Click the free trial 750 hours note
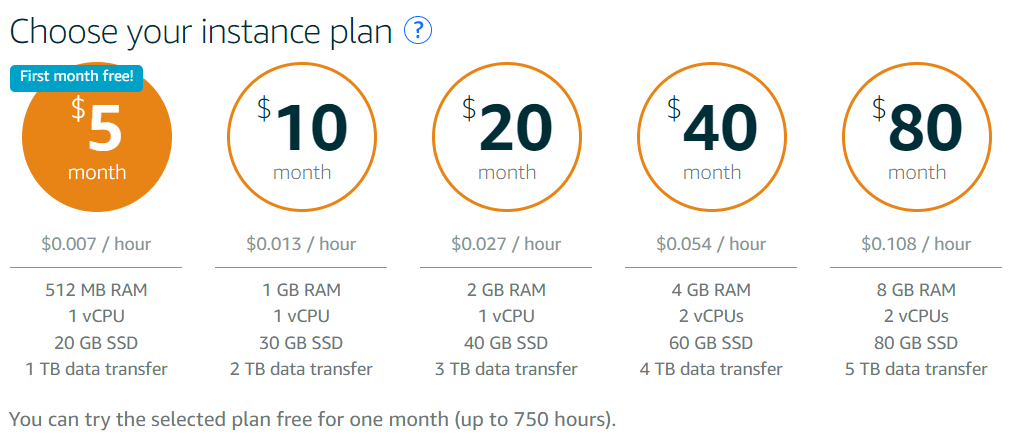The width and height of the screenshot is (1014, 447). pos(313,419)
